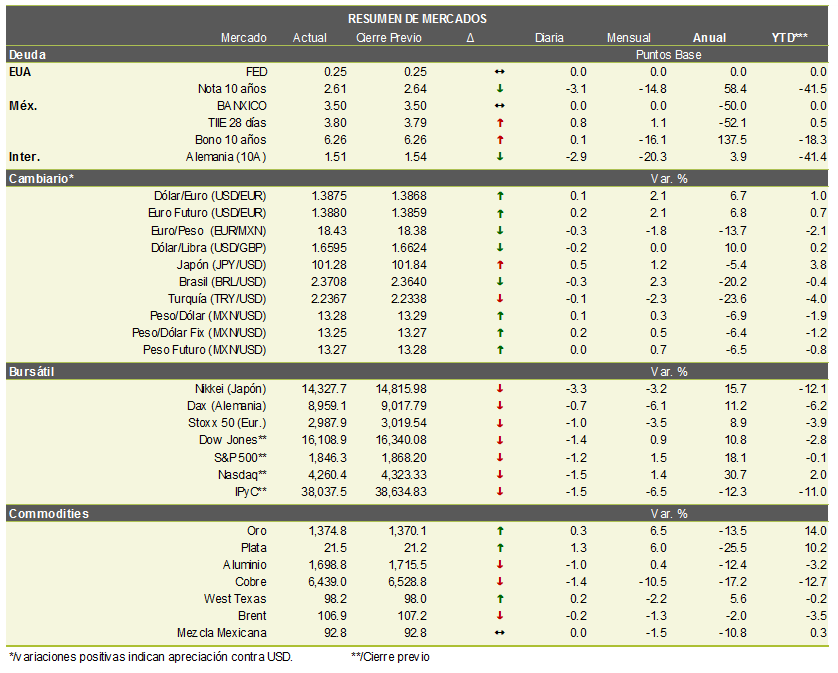
Task: Click the Nikkei actual value 14,327.7
Action: [x=324, y=389]
